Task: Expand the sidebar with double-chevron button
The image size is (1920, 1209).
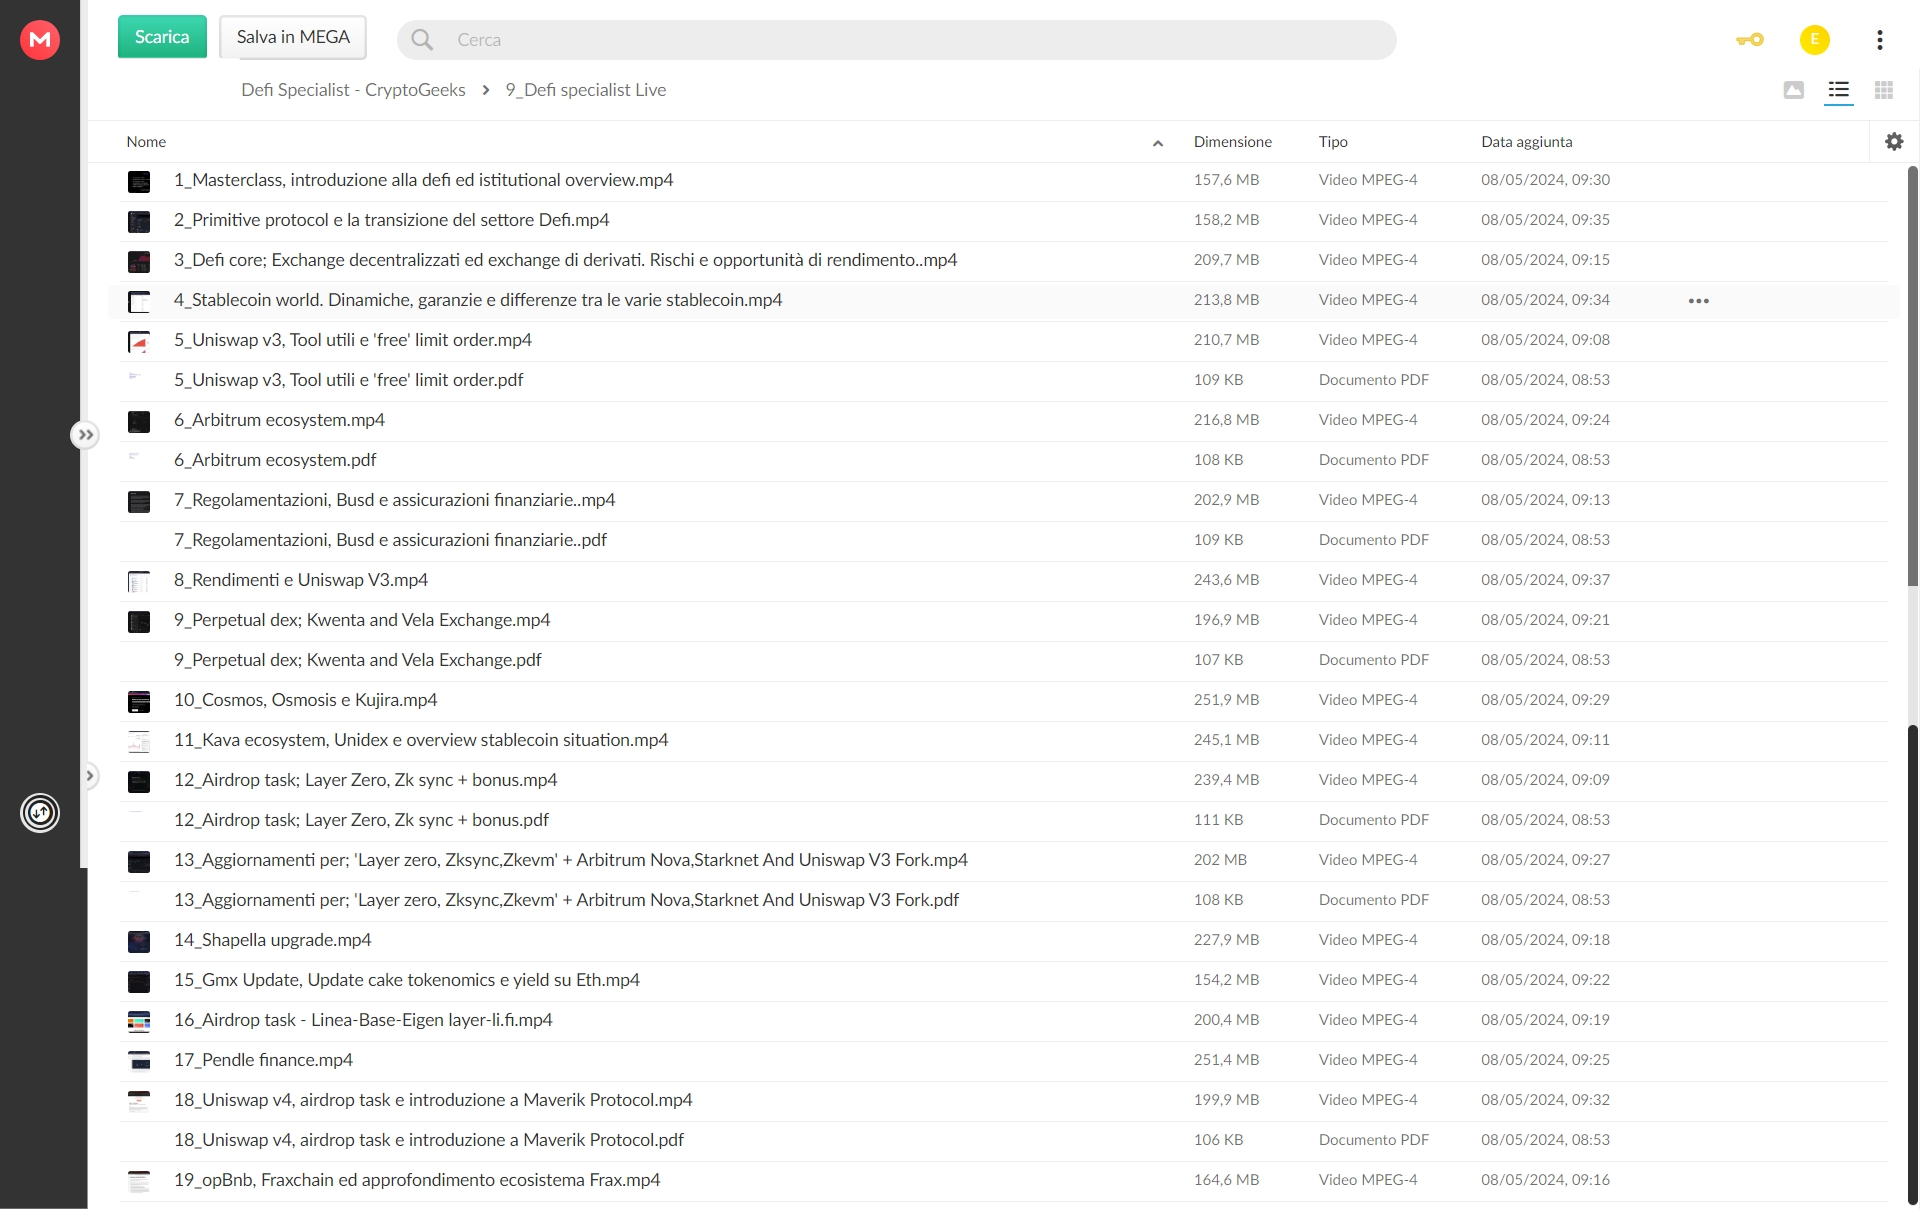Action: pyautogui.click(x=85, y=435)
